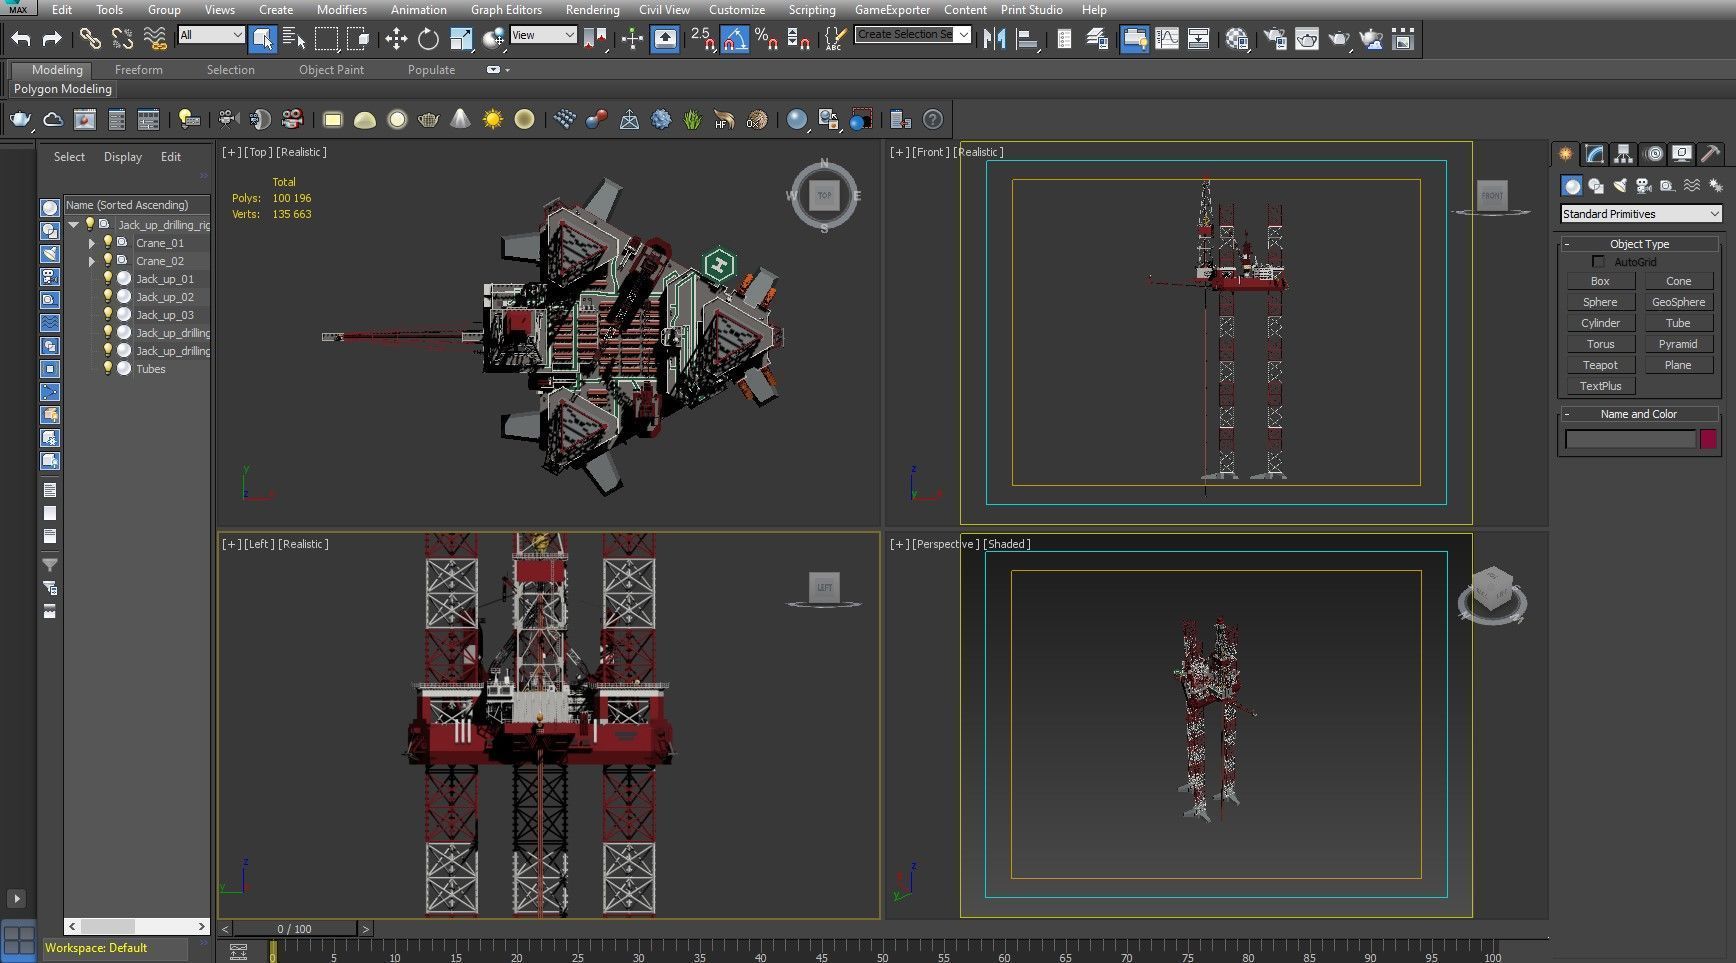
Task: Activate the Select and Link chain tool
Action: tap(90, 39)
